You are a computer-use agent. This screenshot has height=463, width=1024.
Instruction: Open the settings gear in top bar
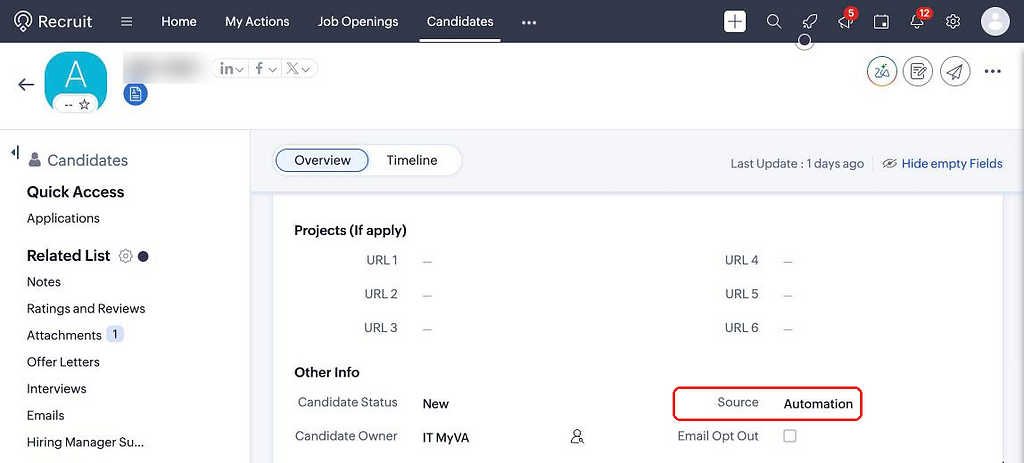(953, 22)
